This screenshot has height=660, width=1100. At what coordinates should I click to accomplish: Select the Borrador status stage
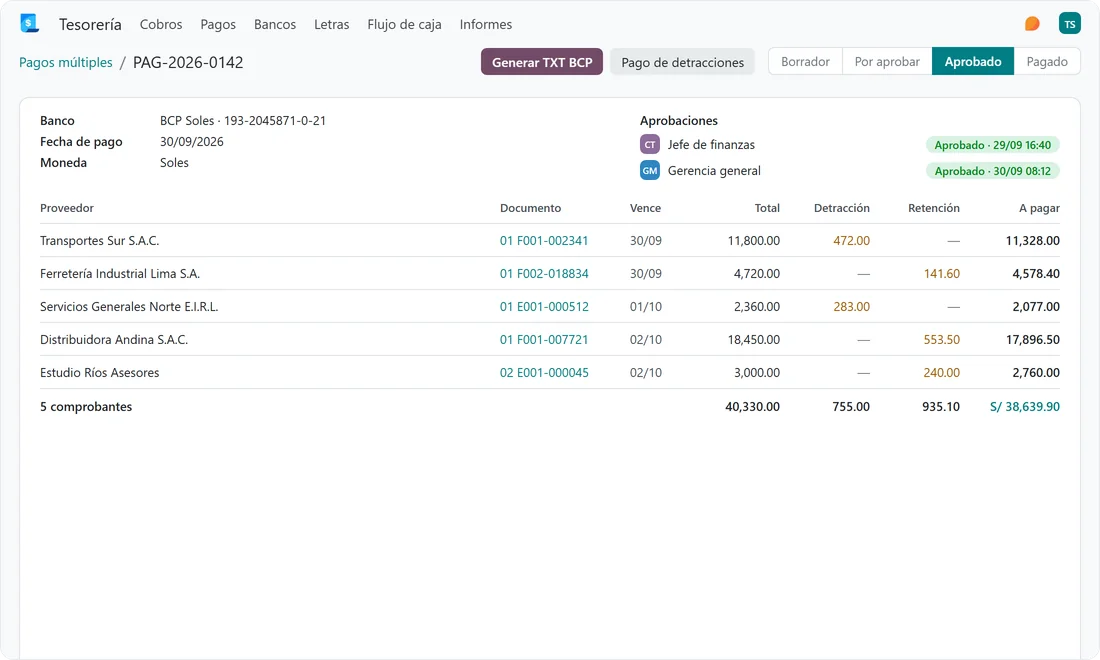click(x=805, y=62)
